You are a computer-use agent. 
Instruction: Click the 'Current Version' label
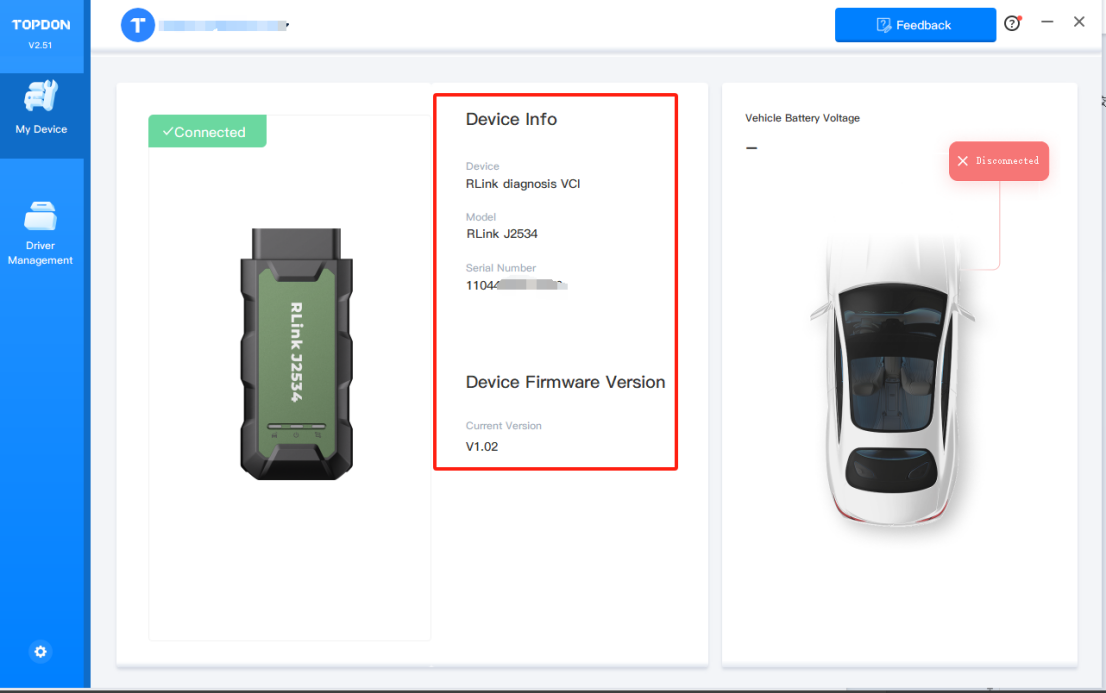point(504,426)
